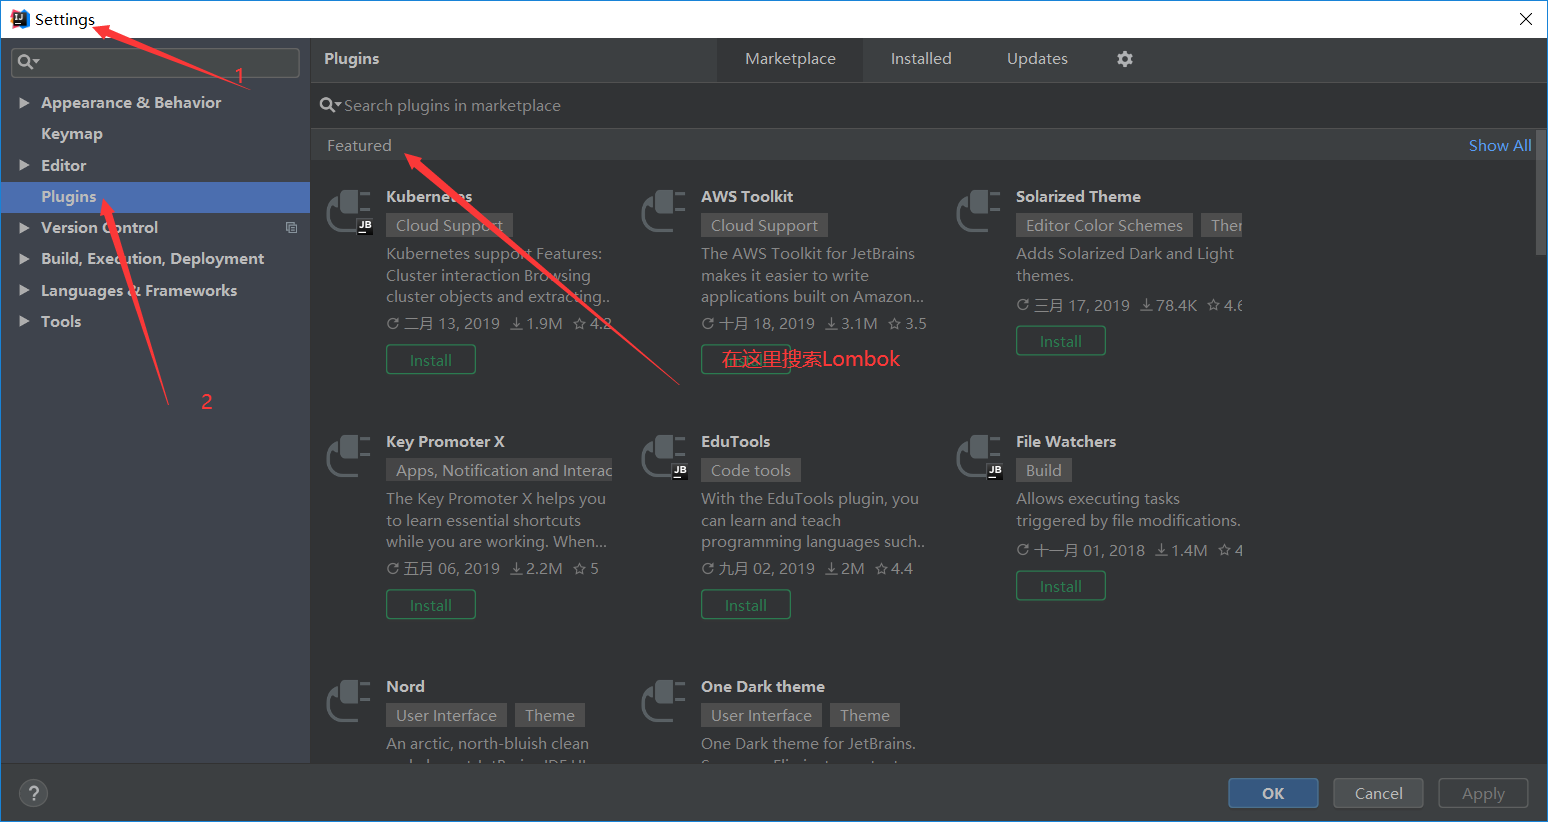
Task: Click the Solarized Theme plugin icon
Action: 979,211
